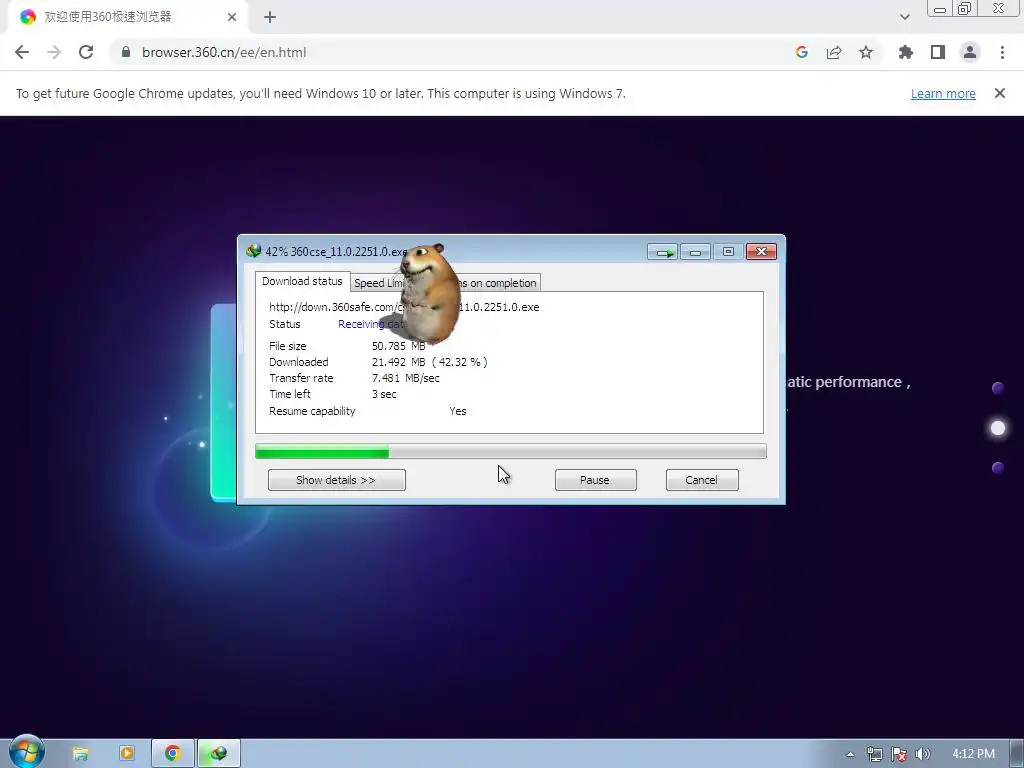The image size is (1024, 768).
Task: Select the middle white page navigation dot
Action: (x=998, y=428)
